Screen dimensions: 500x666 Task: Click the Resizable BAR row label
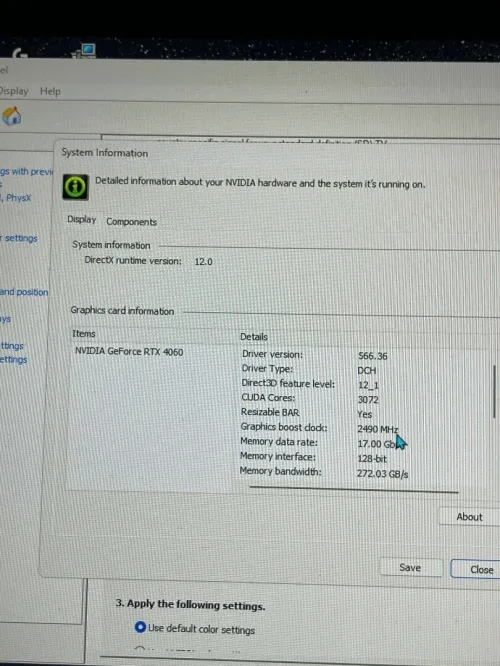point(270,412)
